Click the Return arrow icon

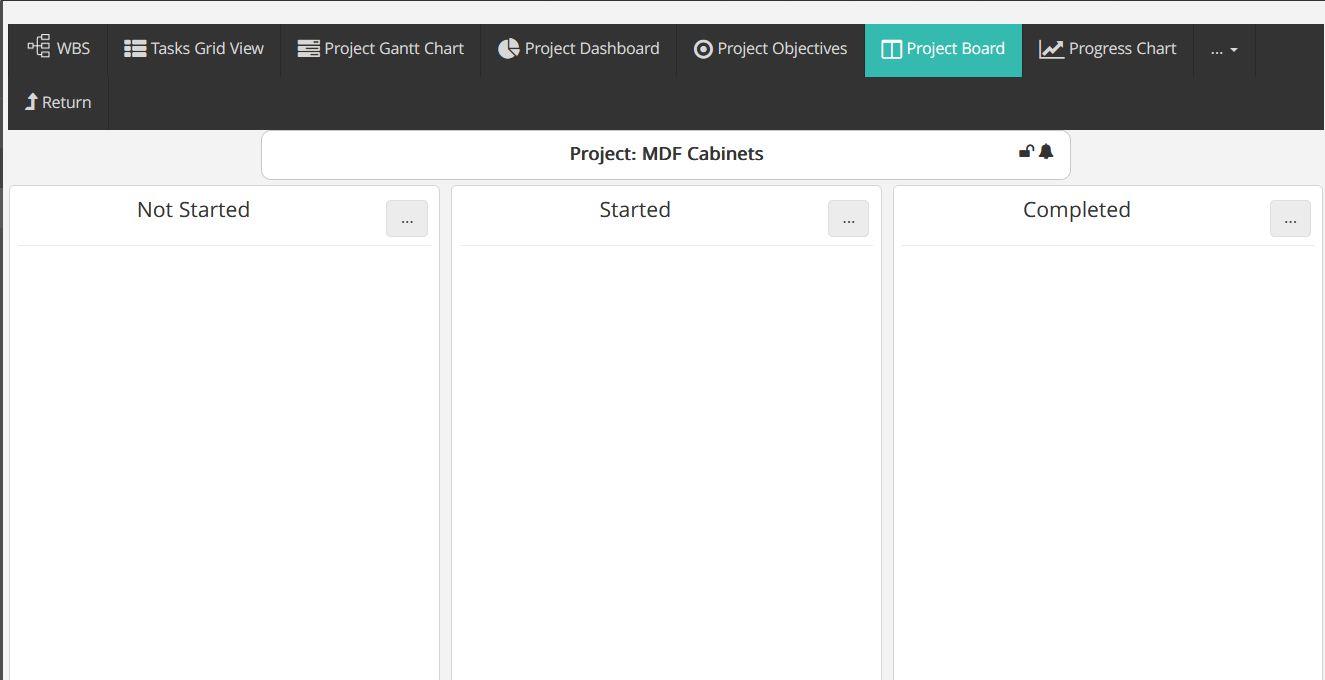click(x=31, y=101)
